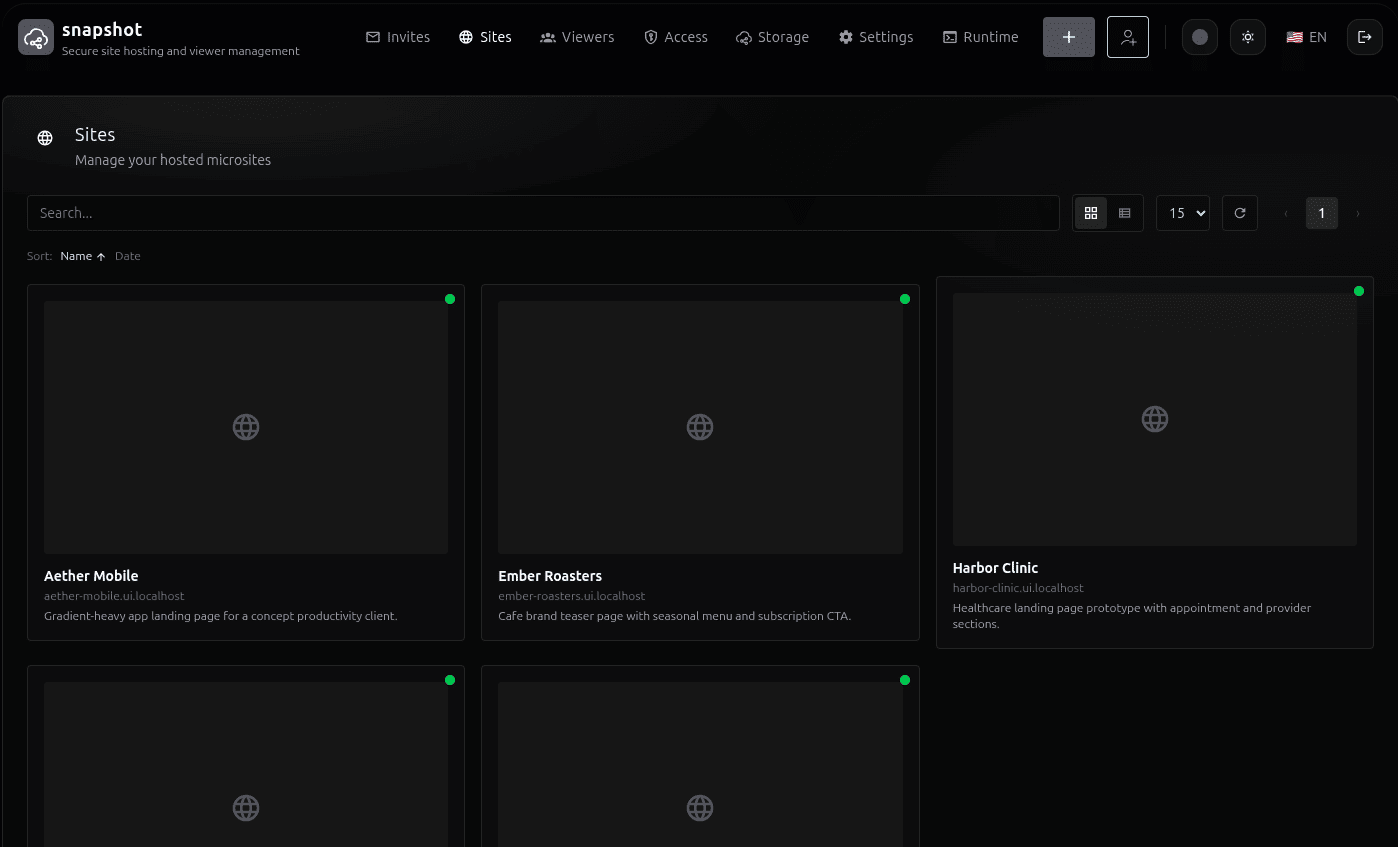Viewport: 1398px width, 847px height.
Task: Select page 1 in the pagination
Action: 1322,213
